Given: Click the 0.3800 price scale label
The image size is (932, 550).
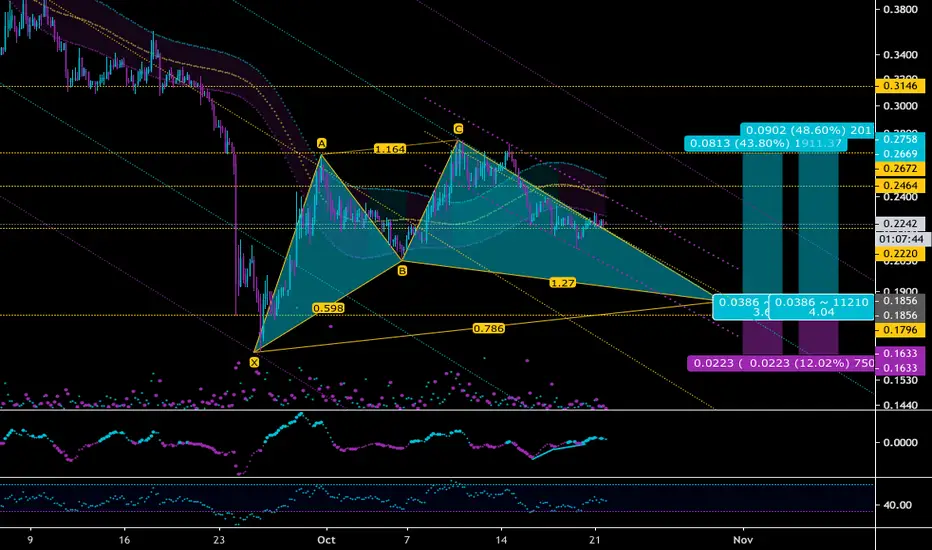Looking at the screenshot, I should [900, 9].
